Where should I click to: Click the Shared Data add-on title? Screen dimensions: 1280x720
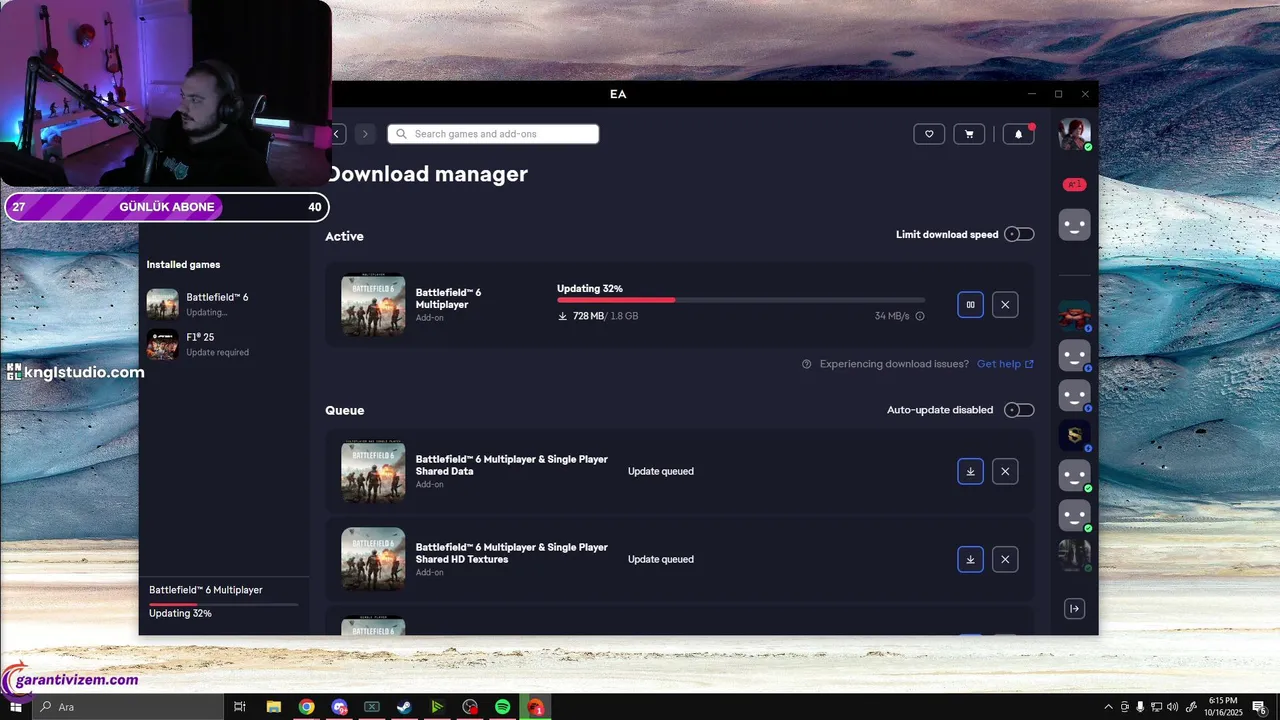[512, 465]
